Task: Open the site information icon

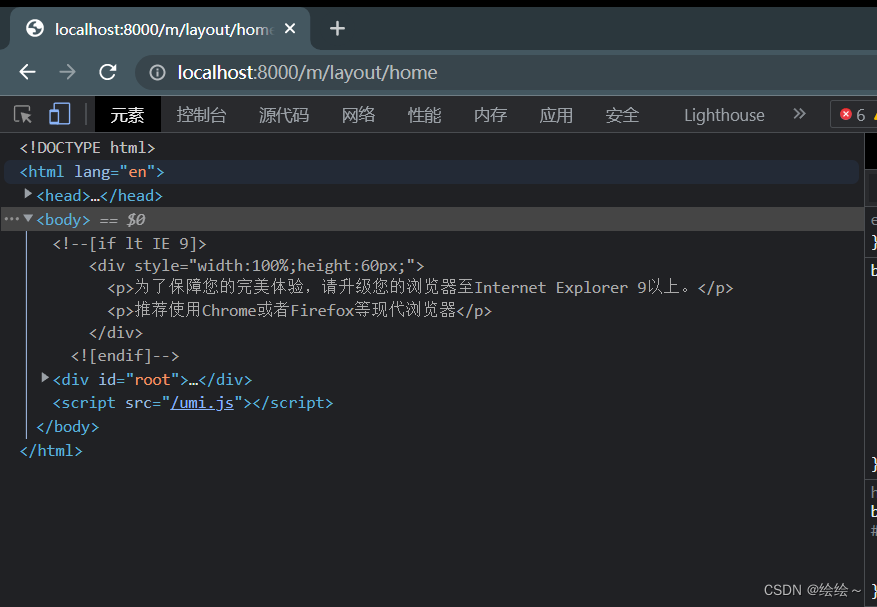Action: coord(158,73)
